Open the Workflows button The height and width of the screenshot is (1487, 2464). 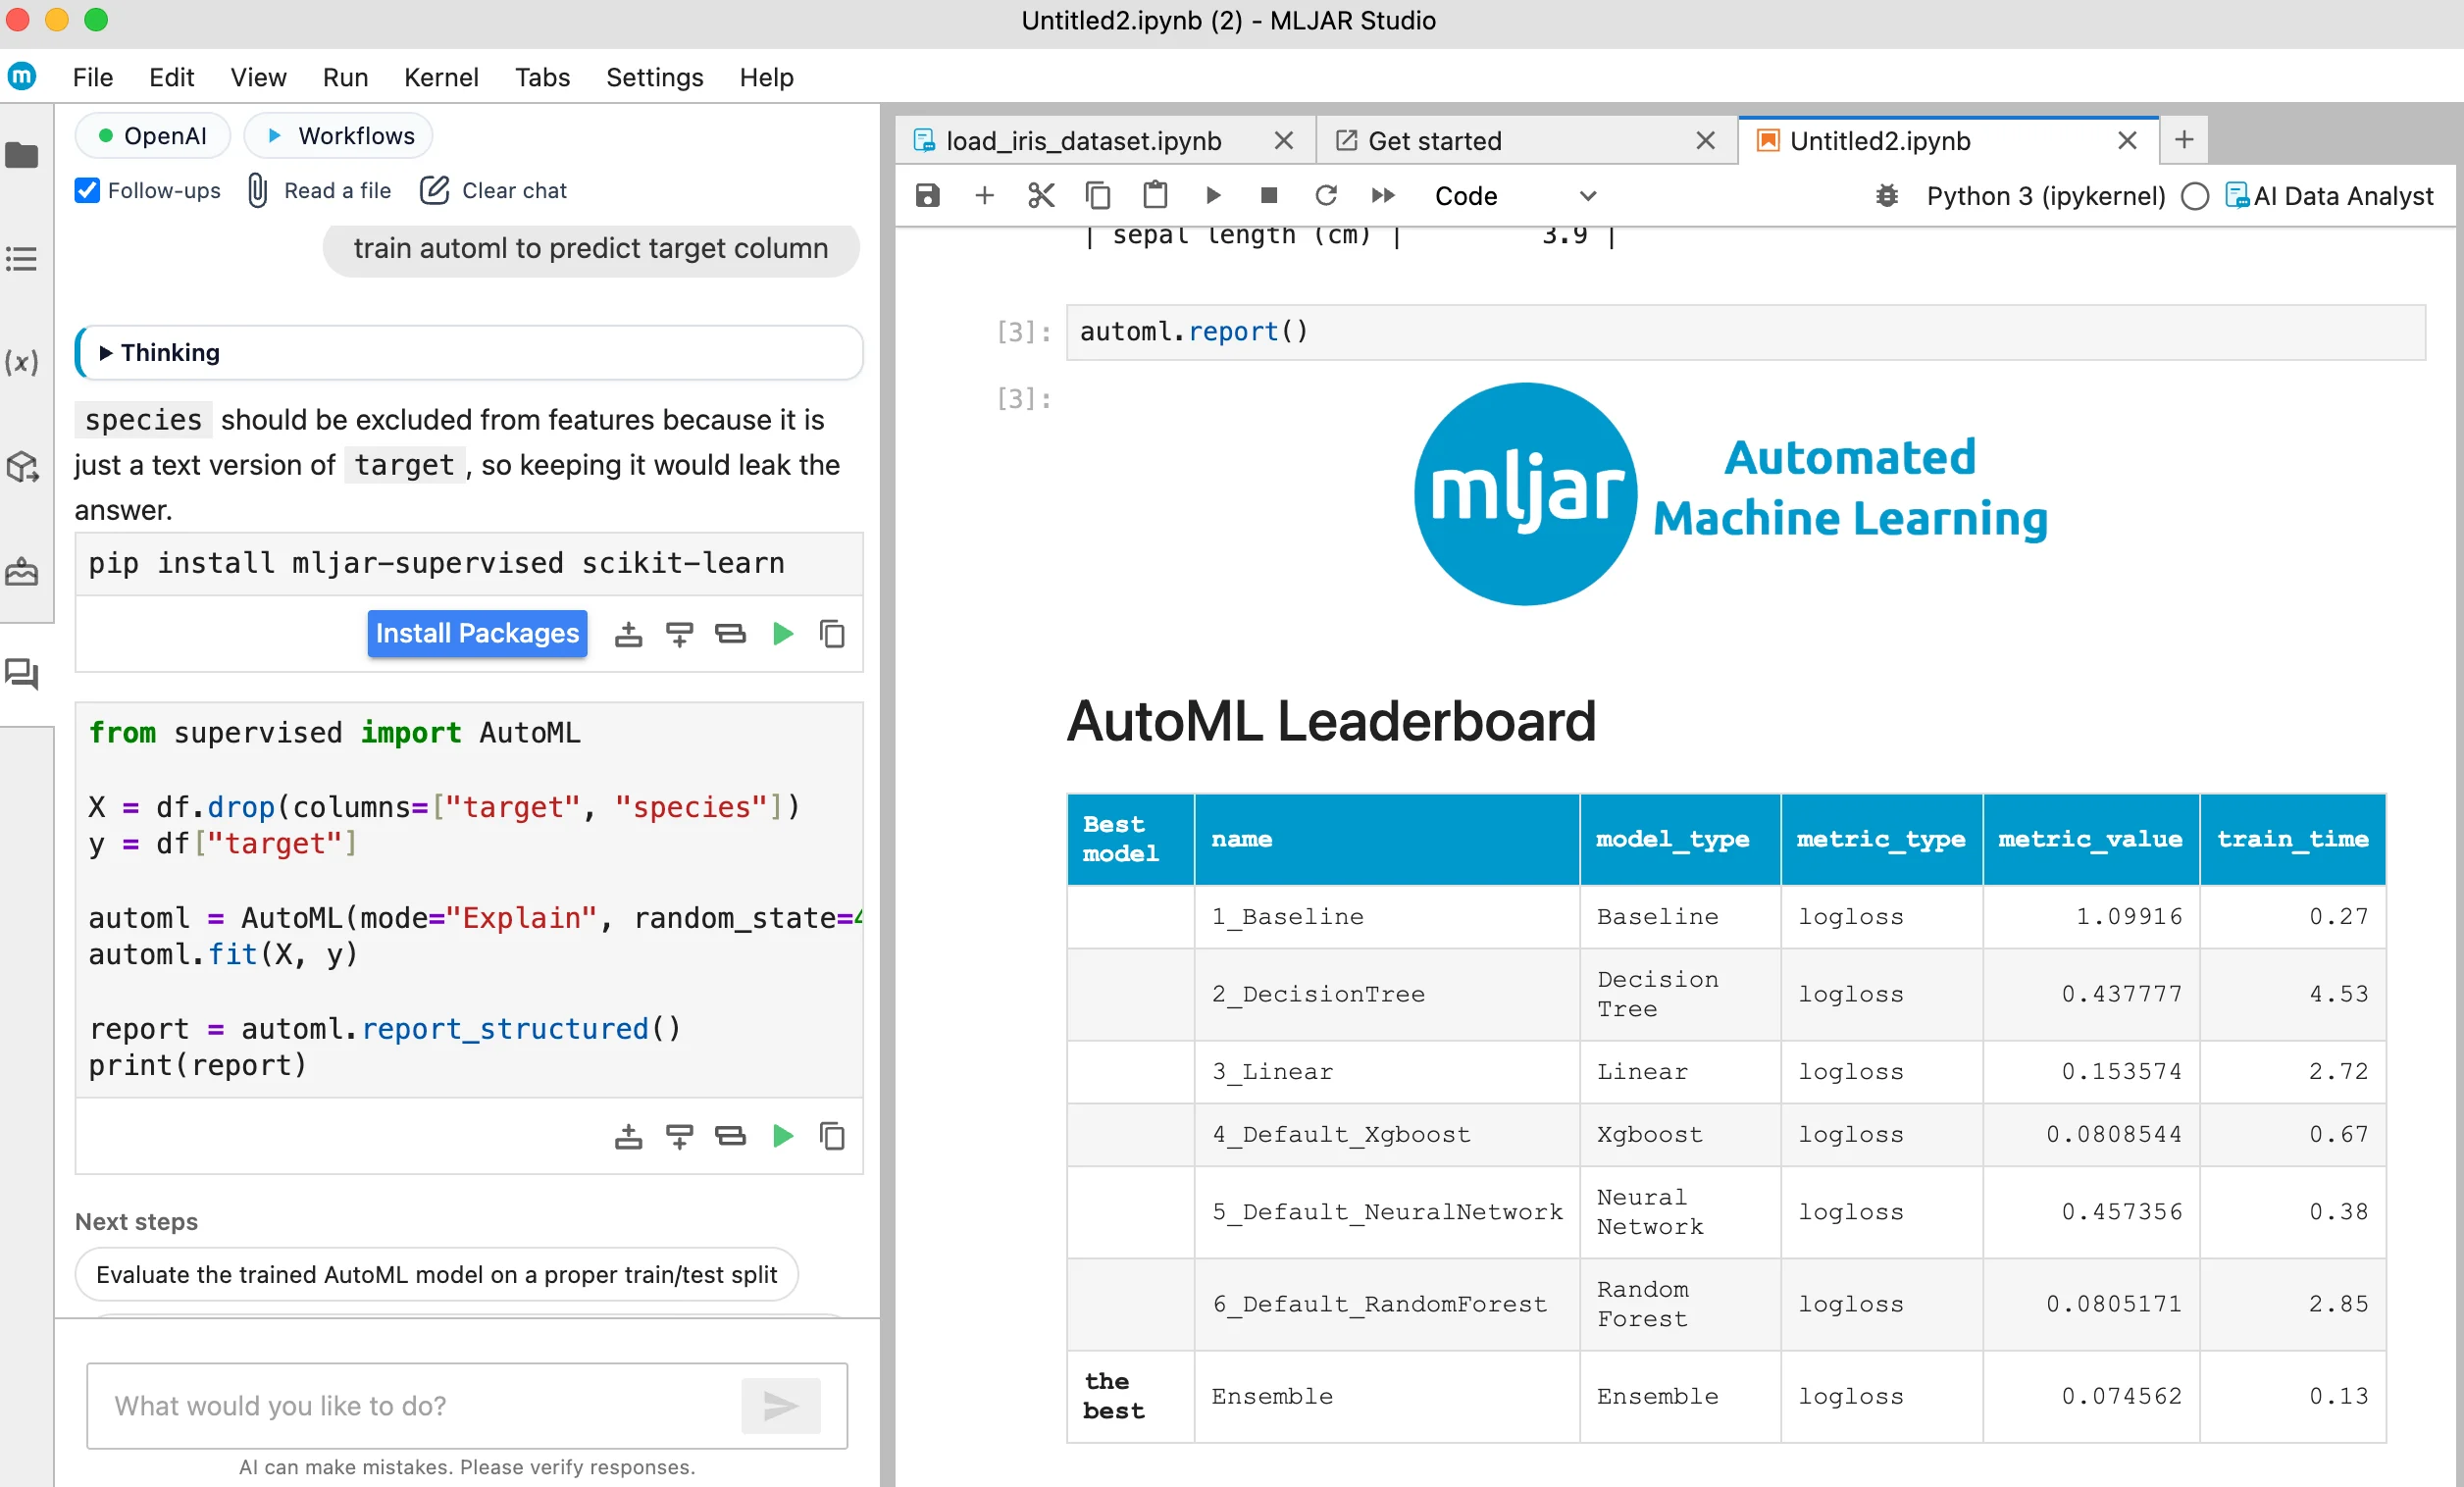click(x=339, y=136)
